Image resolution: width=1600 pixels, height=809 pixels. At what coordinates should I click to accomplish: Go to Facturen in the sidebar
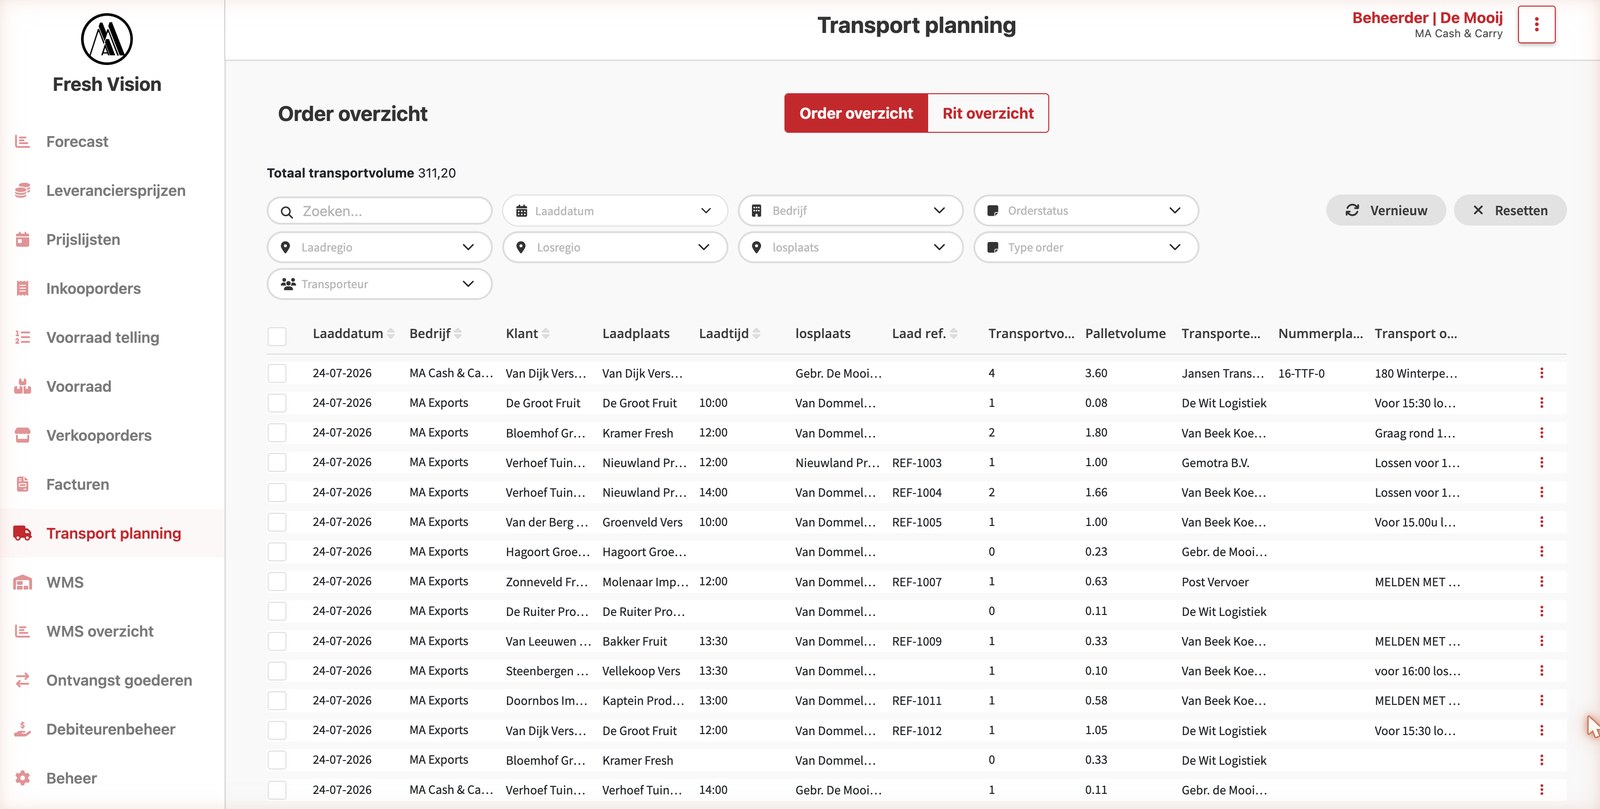(x=77, y=485)
